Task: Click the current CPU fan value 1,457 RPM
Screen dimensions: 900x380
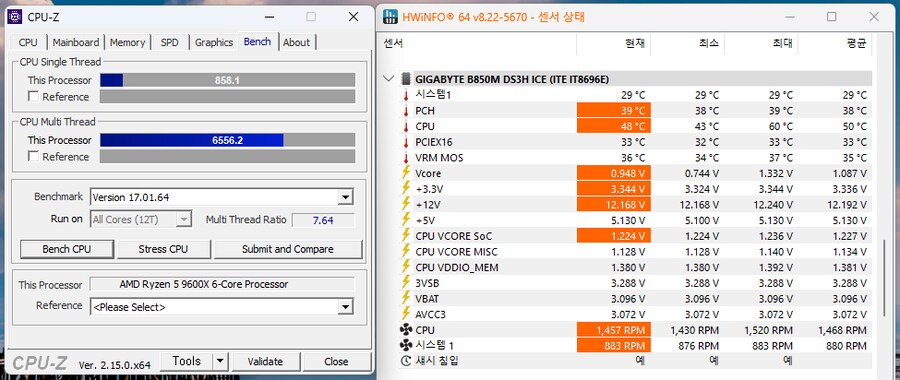Action: coord(614,330)
